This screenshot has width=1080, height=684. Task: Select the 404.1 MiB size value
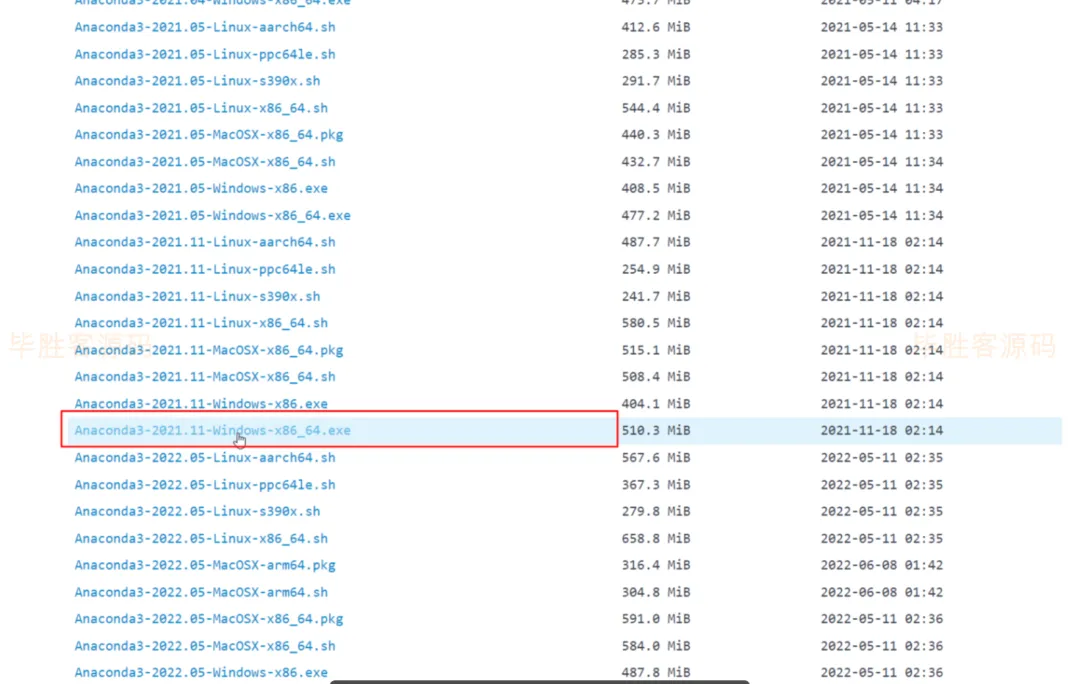pos(656,404)
